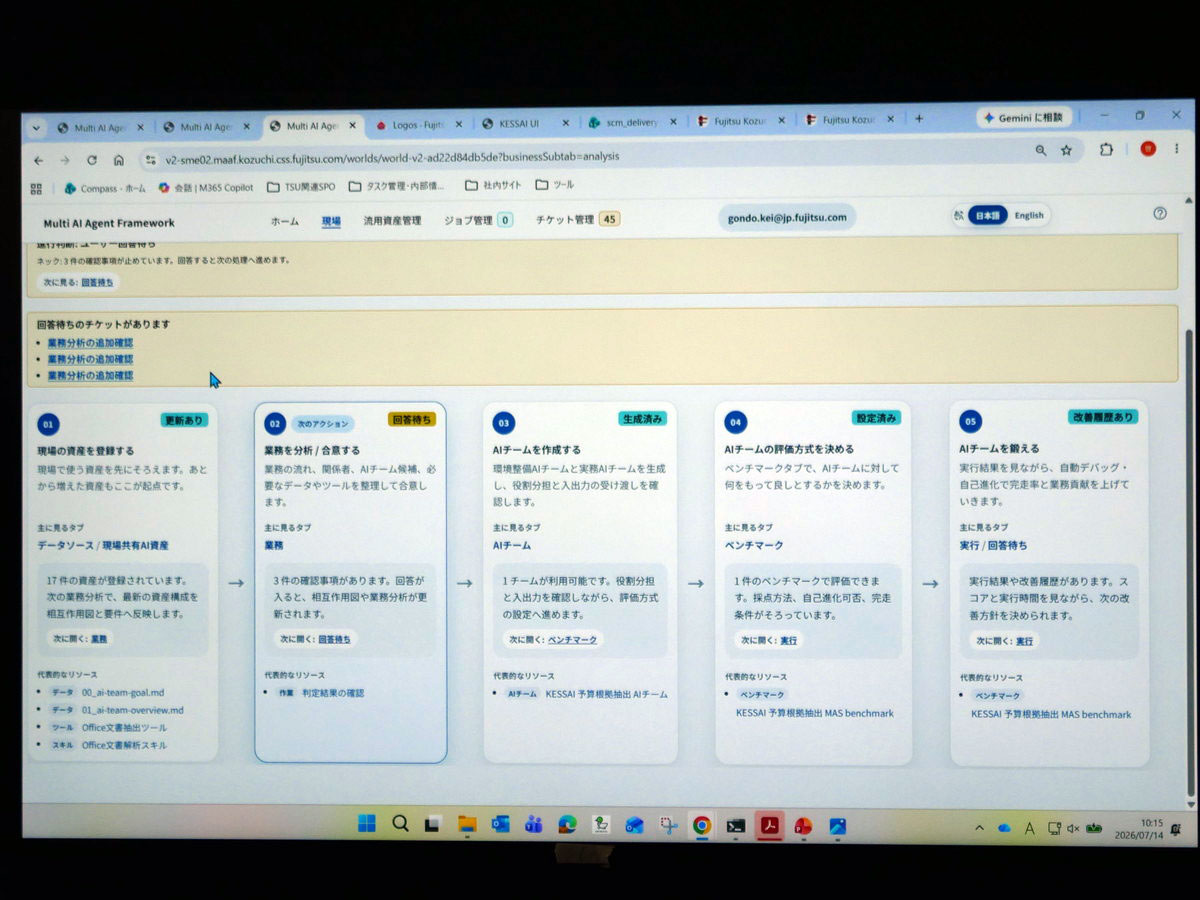Screen dimensions: 1200x900
Task: Click gondo.kei@jp.fujitsu.com account button
Action: pyautogui.click(x=787, y=217)
